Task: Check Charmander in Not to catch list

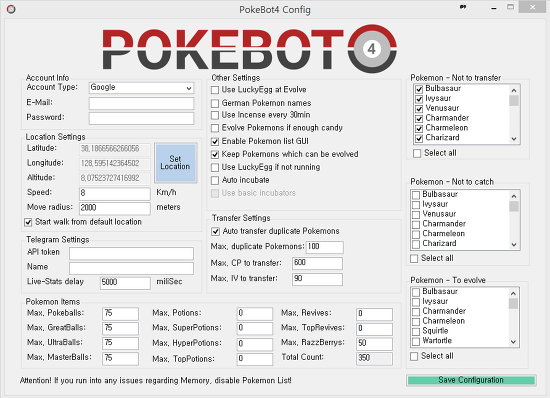Action: pos(416,224)
